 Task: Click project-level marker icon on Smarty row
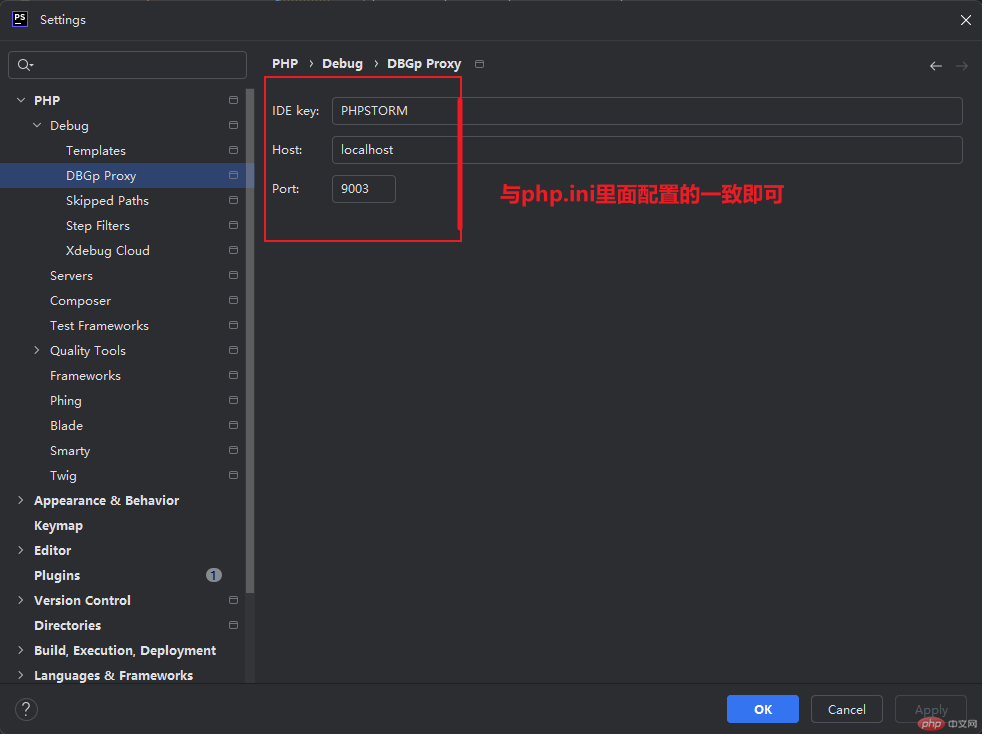coord(234,450)
